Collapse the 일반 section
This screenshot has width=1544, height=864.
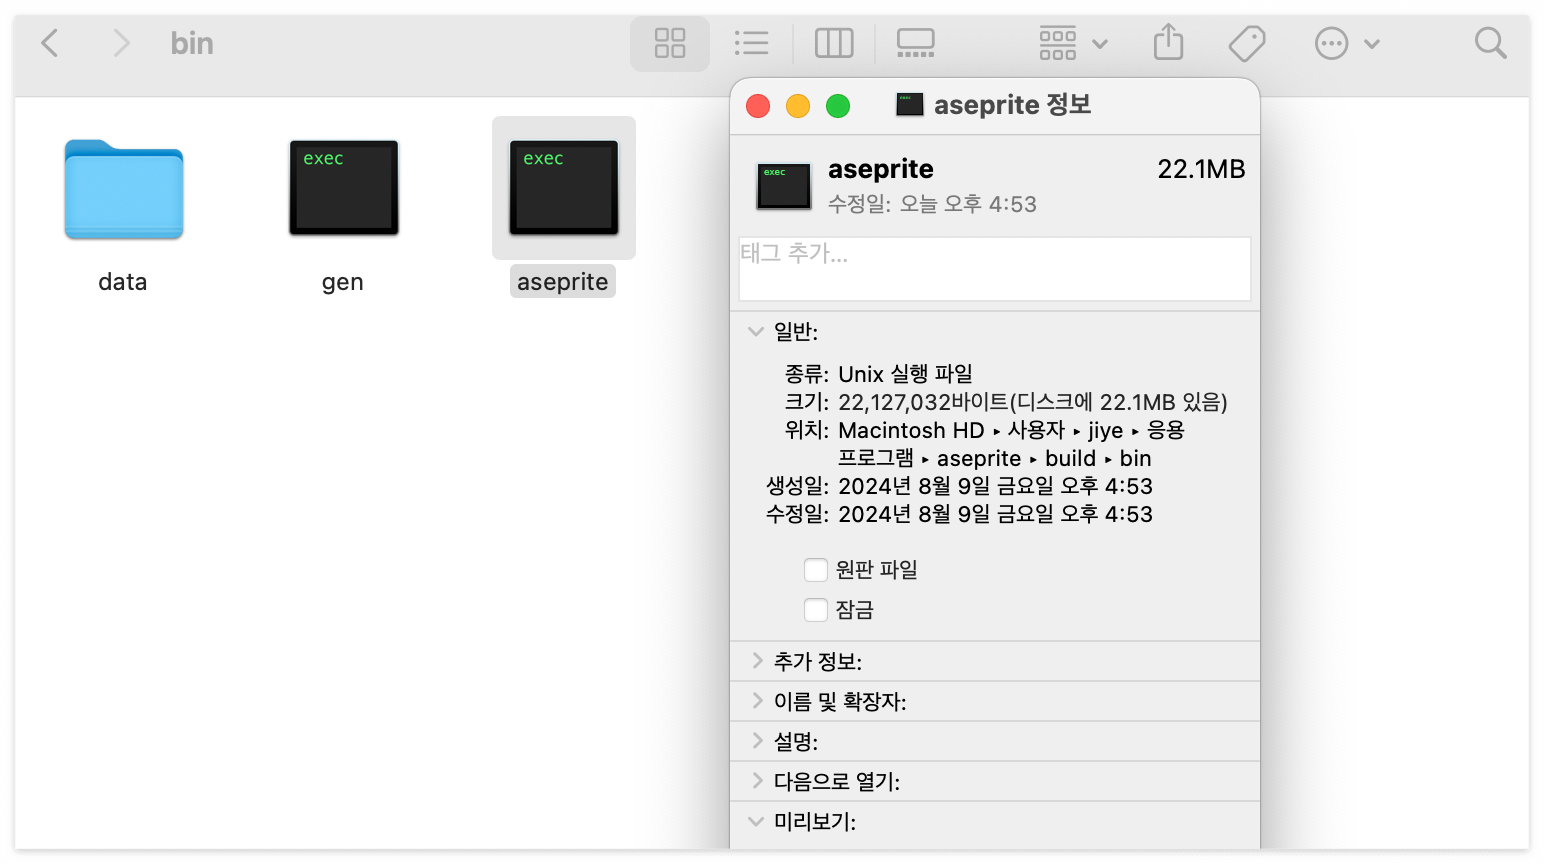pyautogui.click(x=756, y=331)
